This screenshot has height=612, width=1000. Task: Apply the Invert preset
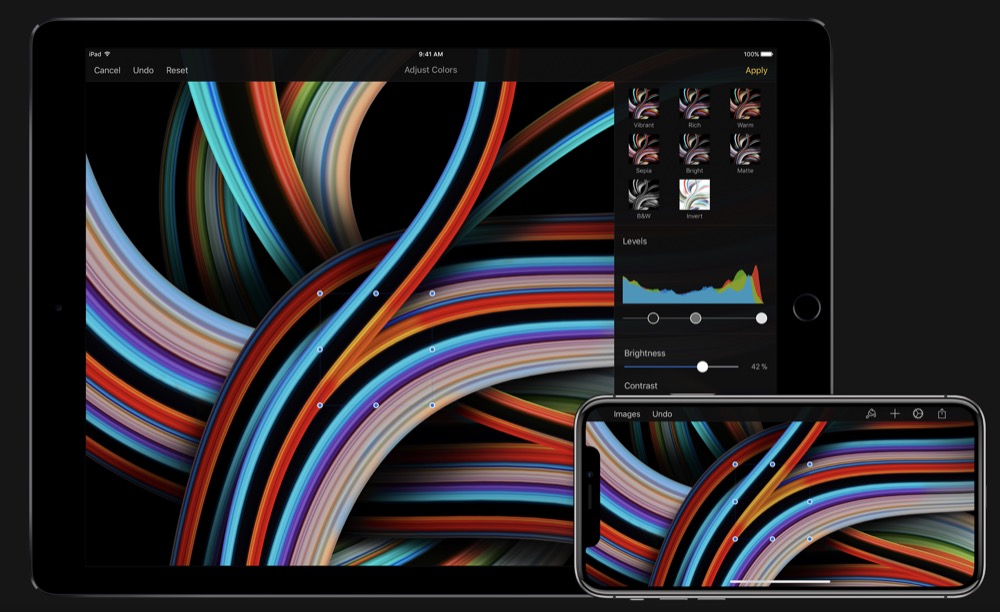(x=694, y=194)
